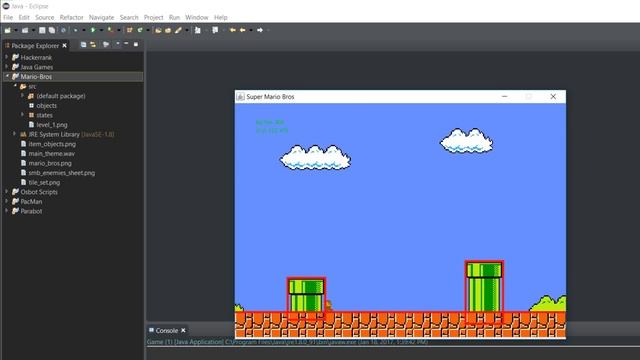Minimize the Package Explorer view
The width and height of the screenshot is (640, 360).
pyautogui.click(x=126, y=43)
